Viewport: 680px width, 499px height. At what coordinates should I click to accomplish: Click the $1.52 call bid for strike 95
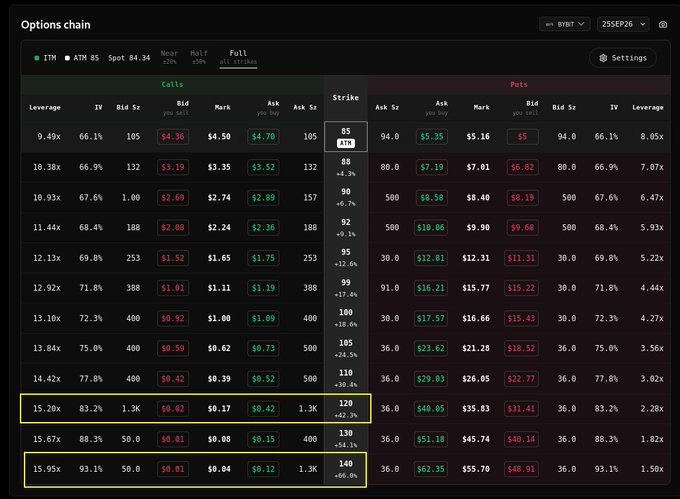point(173,258)
